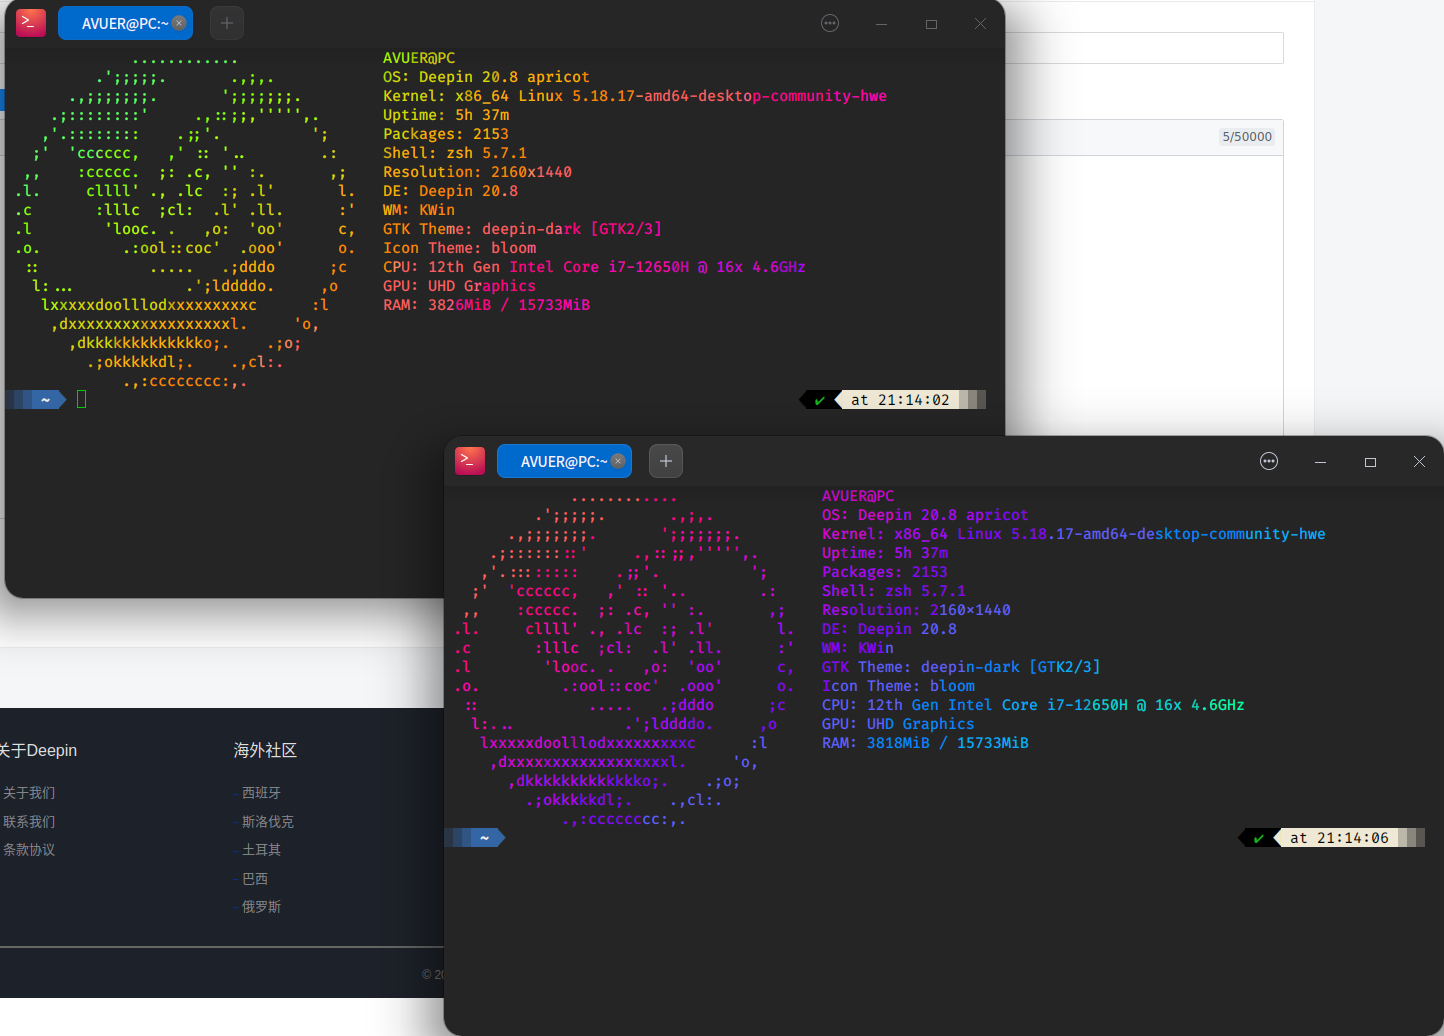Click "GPU: UHD Graphics" in the front terminal
1444x1036 pixels.
tap(898, 724)
